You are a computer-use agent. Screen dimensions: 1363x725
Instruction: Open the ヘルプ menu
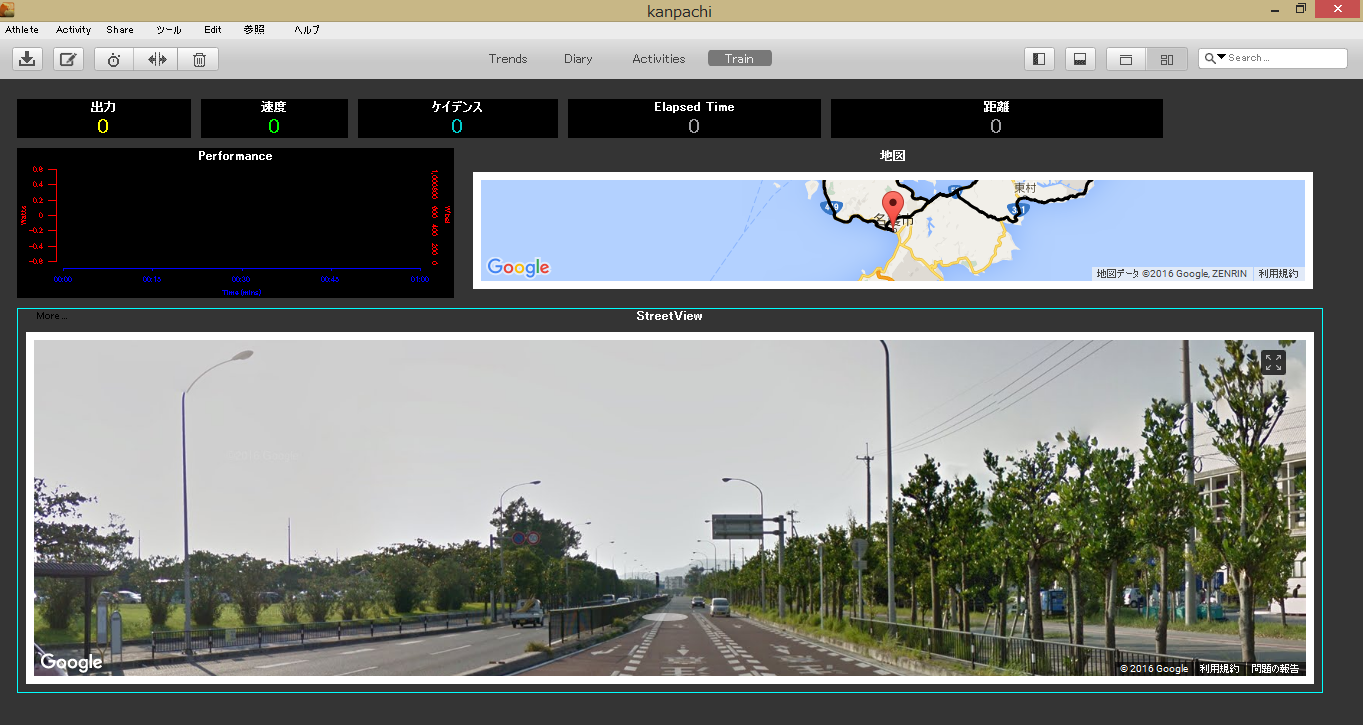[307, 30]
